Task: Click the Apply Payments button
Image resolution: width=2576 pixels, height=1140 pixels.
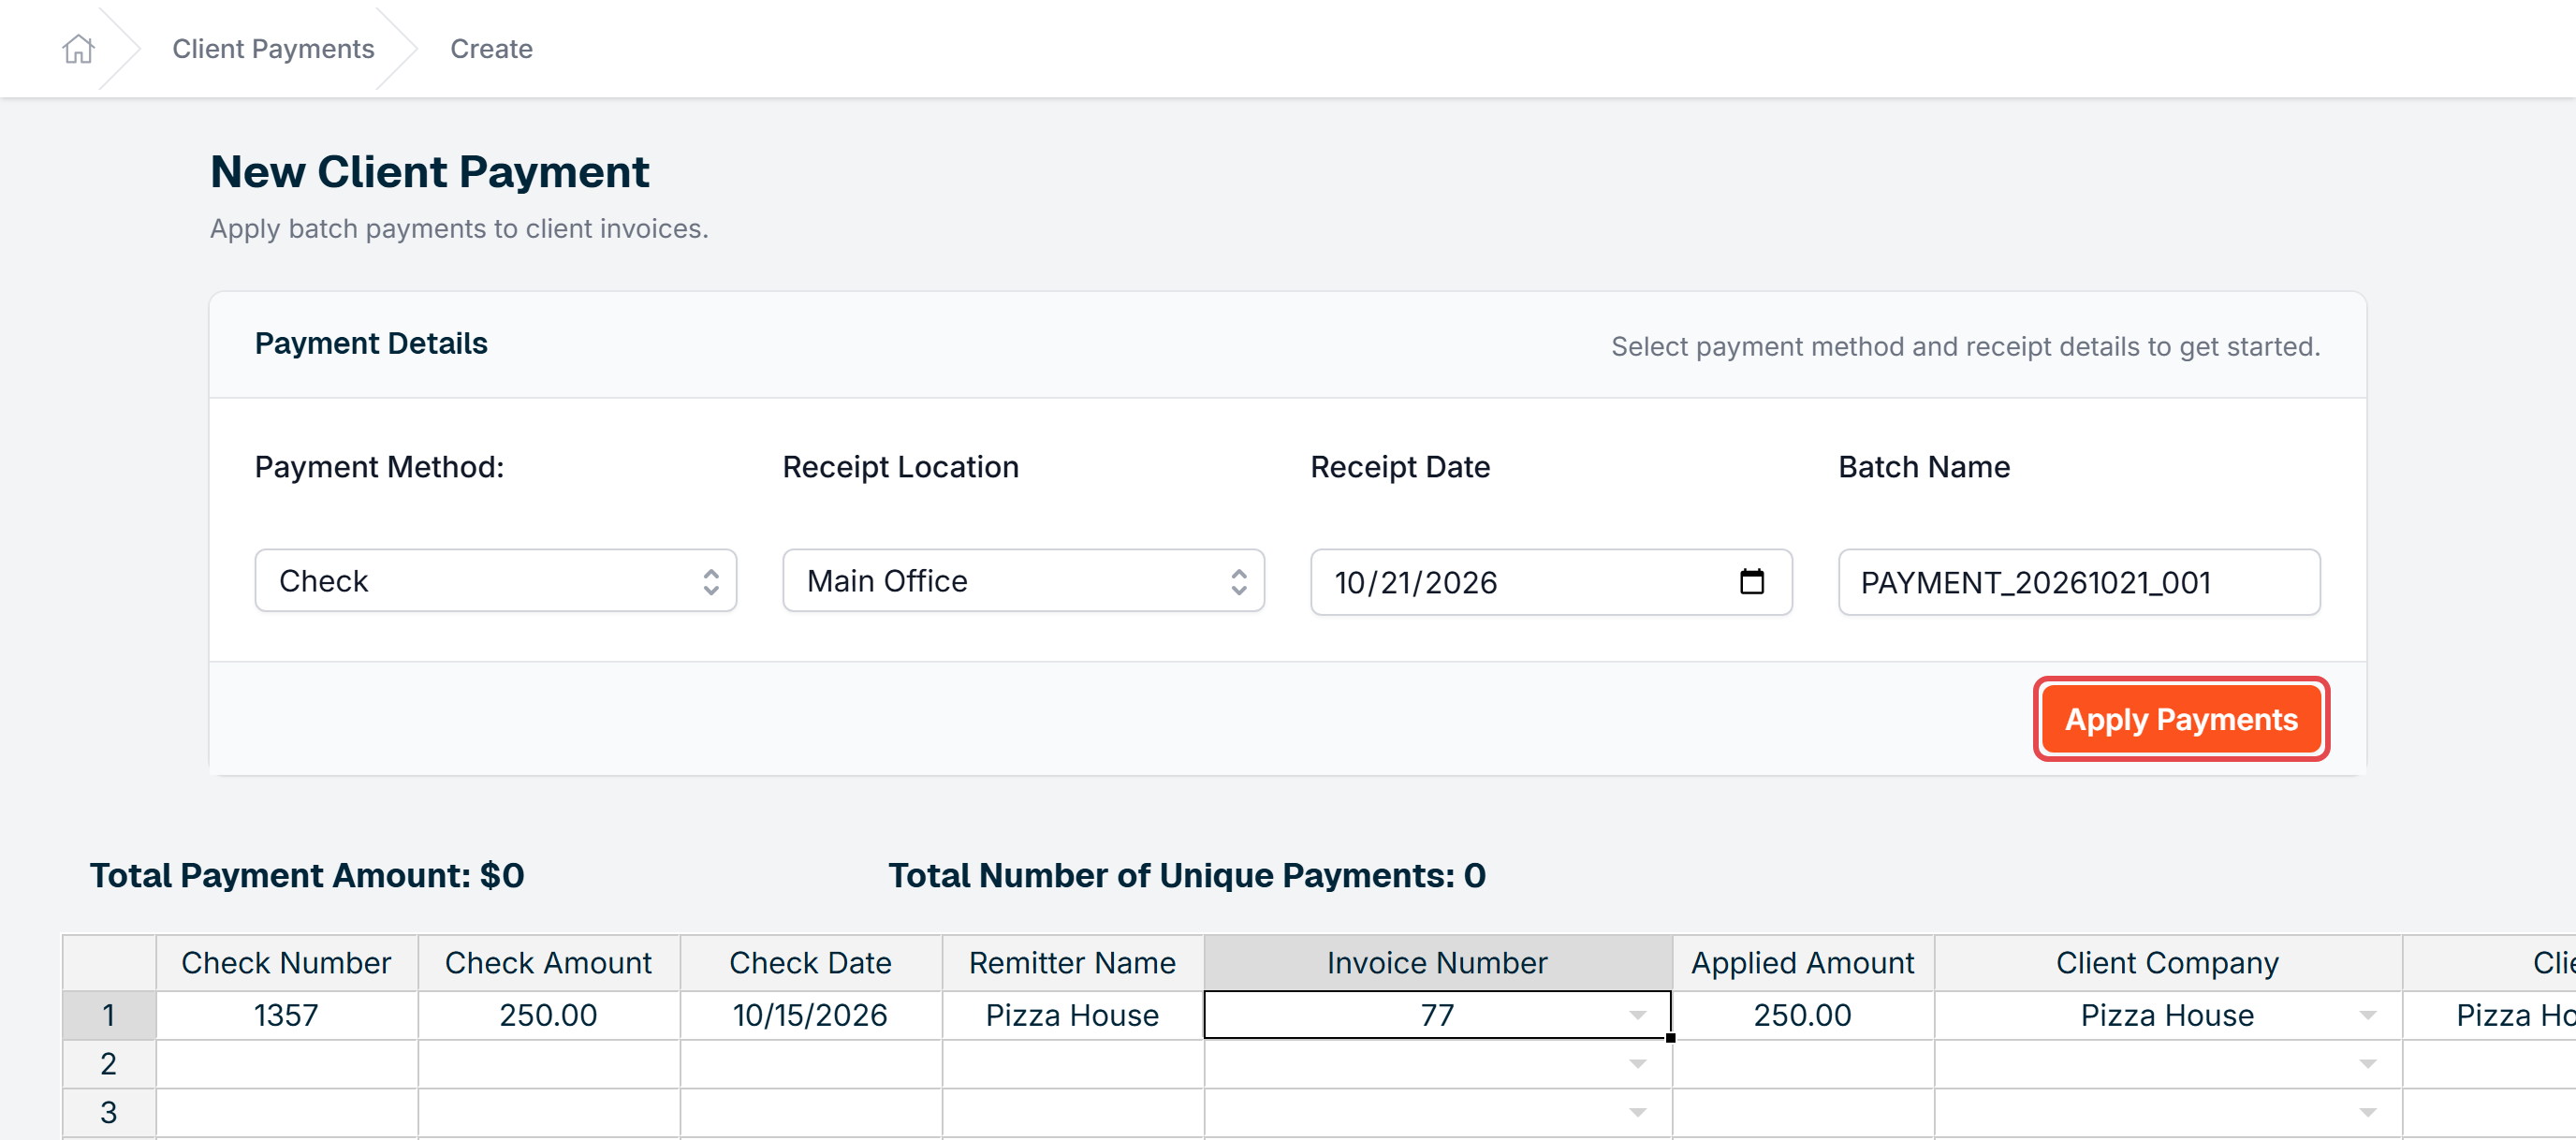Action: (2181, 719)
